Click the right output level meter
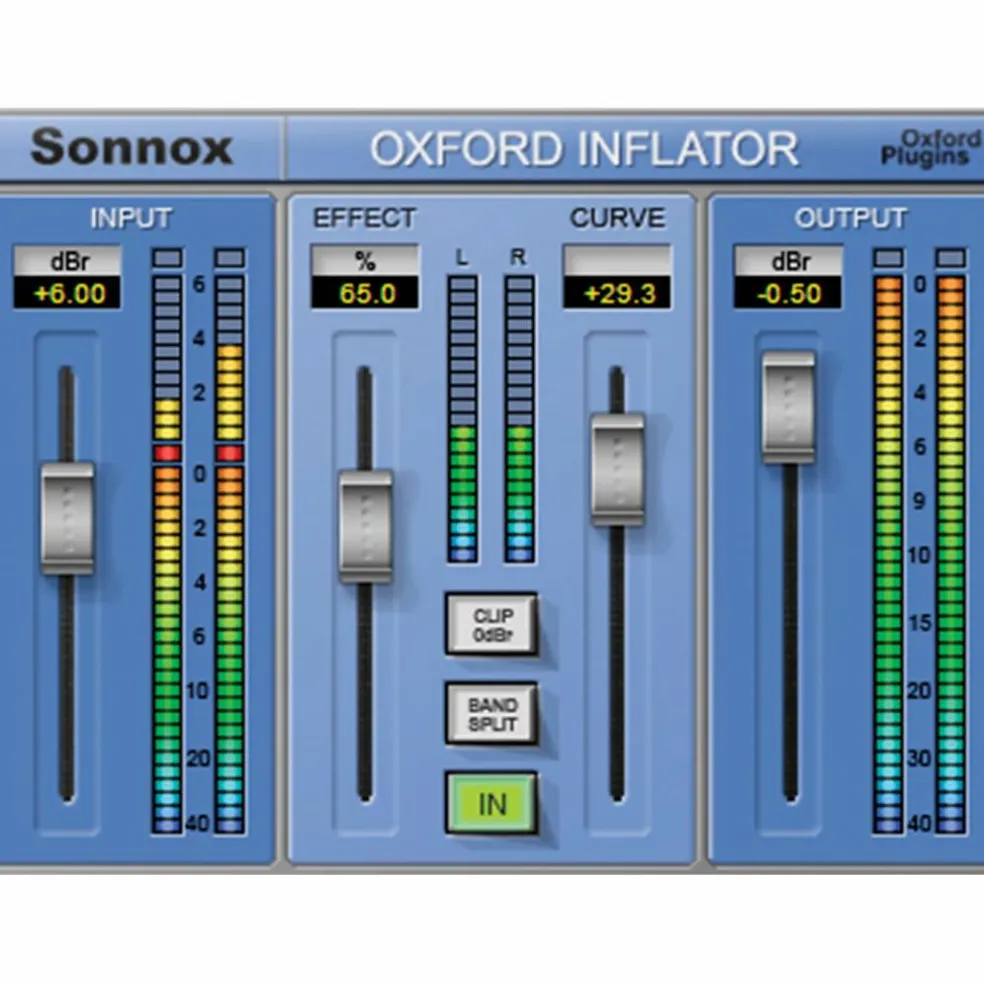 click(951, 555)
